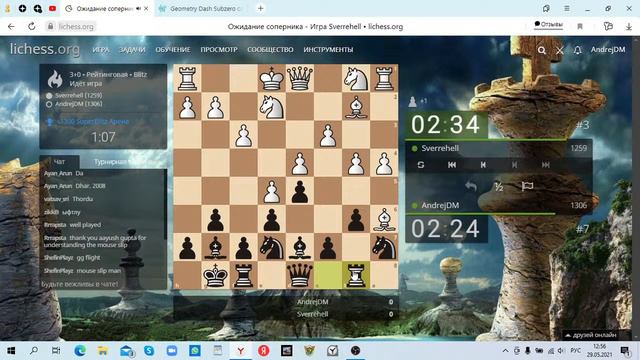Open challenges crossed-swords icon

[560, 50]
